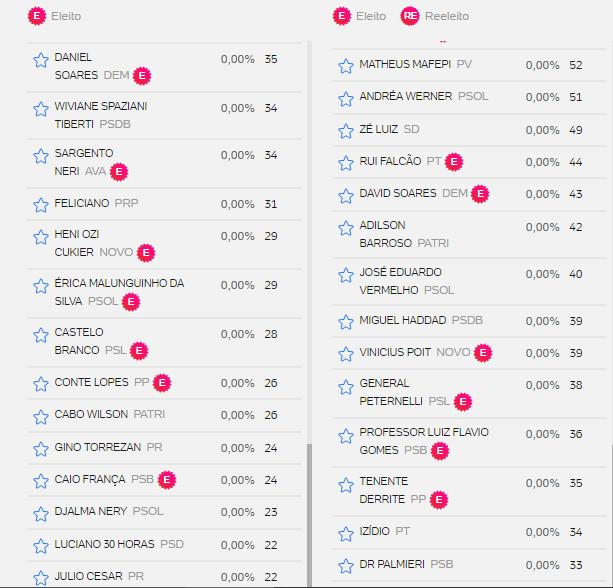613x588 pixels.
Task: Star Dr Palmieri of PSB
Action: click(345, 566)
